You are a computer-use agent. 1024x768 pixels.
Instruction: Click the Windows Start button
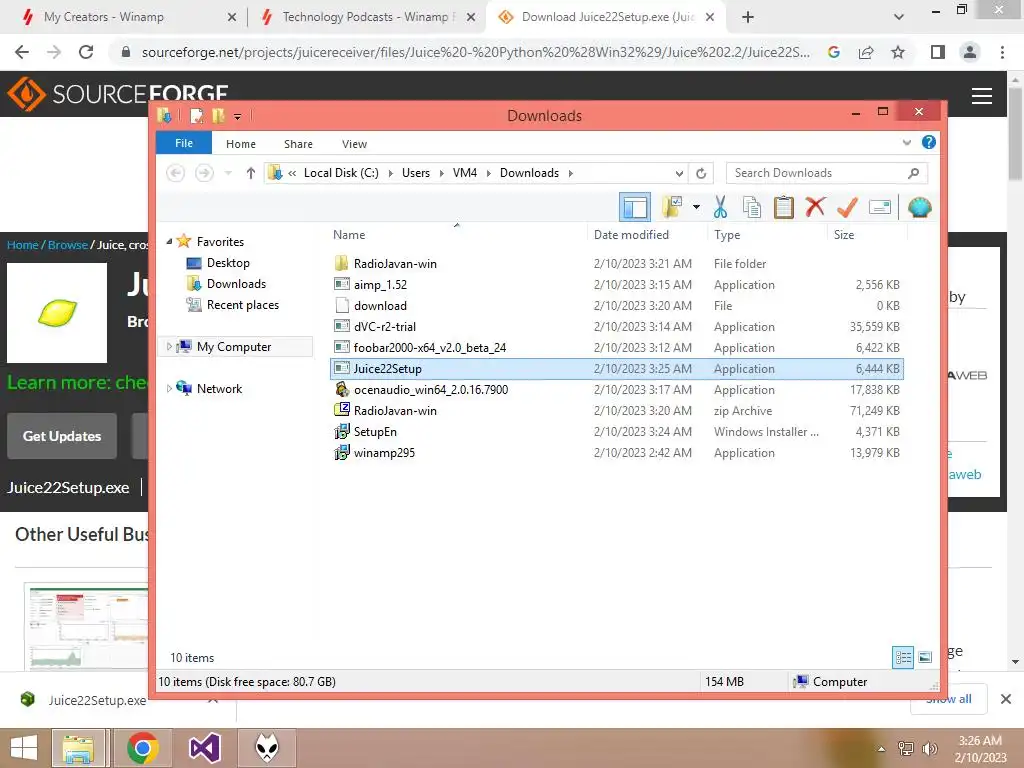point(24,748)
